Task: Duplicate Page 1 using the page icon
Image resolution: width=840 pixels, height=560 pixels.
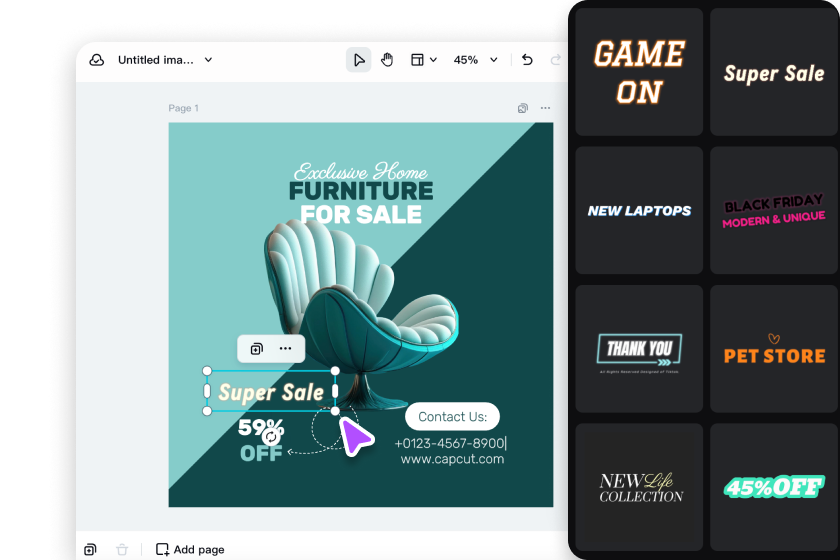Action: pos(523,108)
